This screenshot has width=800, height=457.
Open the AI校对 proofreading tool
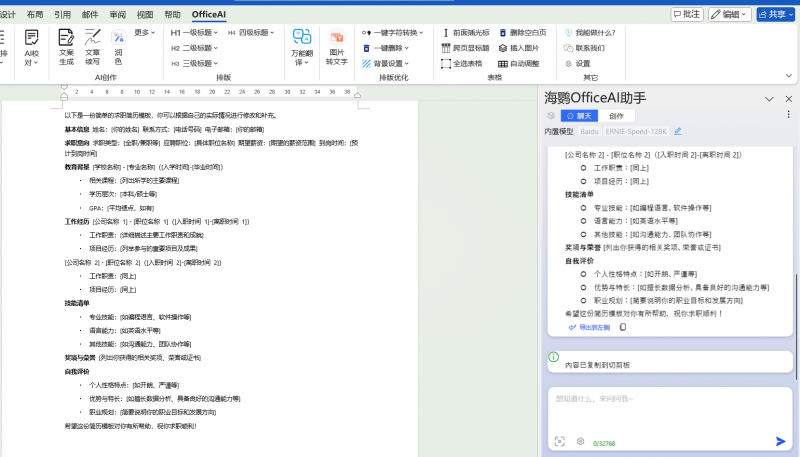pyautogui.click(x=31, y=47)
